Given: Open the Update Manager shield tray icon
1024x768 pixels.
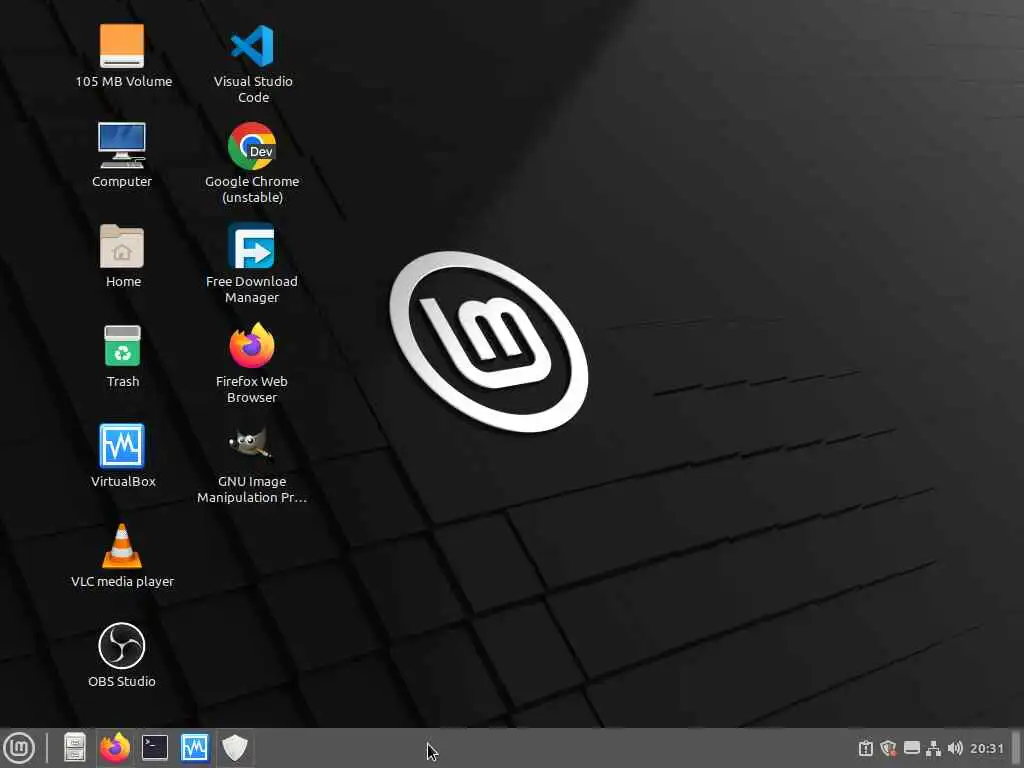Looking at the screenshot, I should point(888,748).
